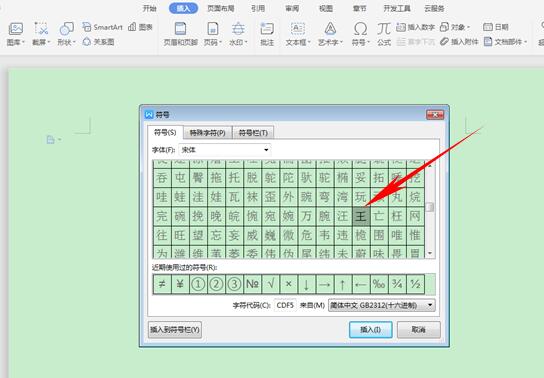Viewport: 544px width, 378px height.
Task: Open the 页面布局 ribbon tab
Action: point(221,8)
